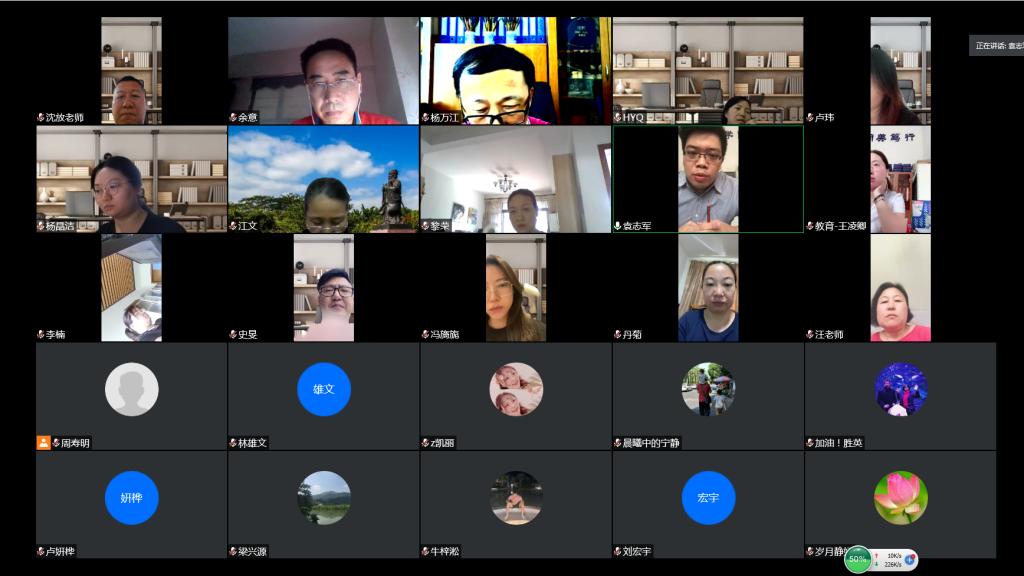Click the muted mic icon beside 林雄文
The height and width of the screenshot is (576, 1024).
233,443
